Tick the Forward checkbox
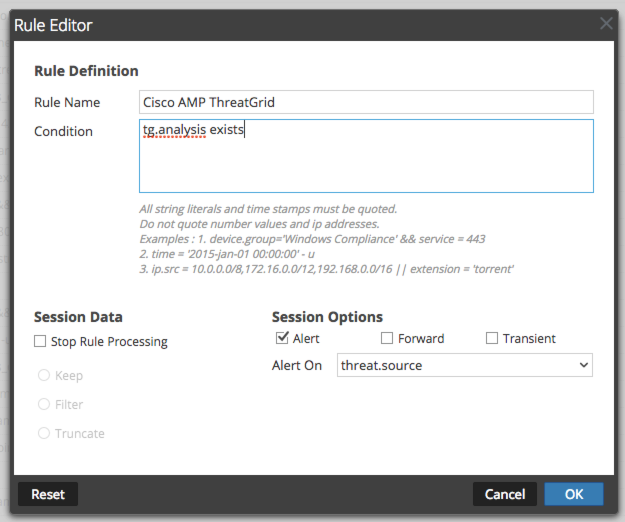Screen dimensions: 625x522 [388, 338]
